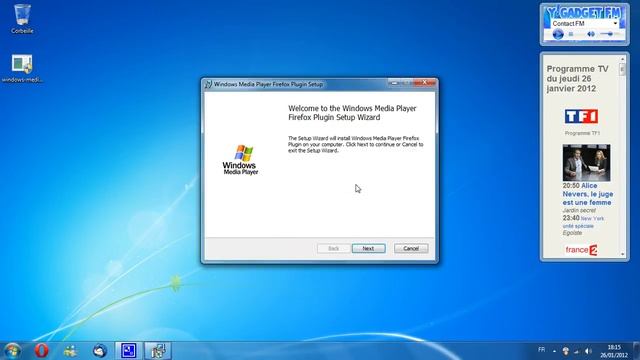Launch Opera from the taskbar
This screenshot has width=640, height=360.
click(x=41, y=351)
